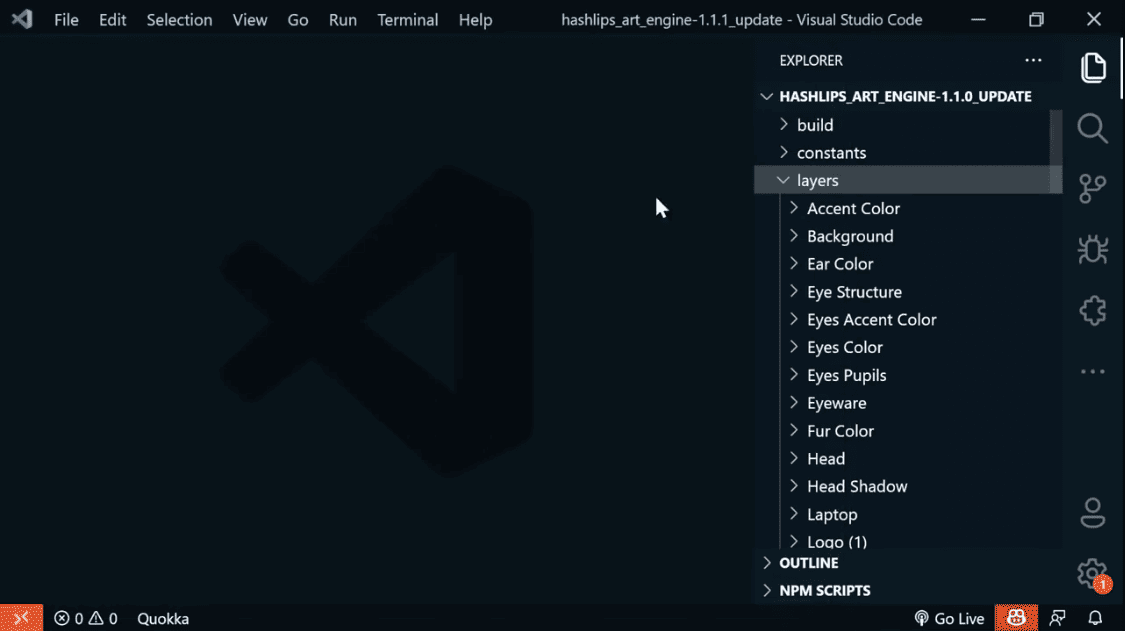Open the remote window indicator
Screen dimensions: 1125x631
coord(22,618)
